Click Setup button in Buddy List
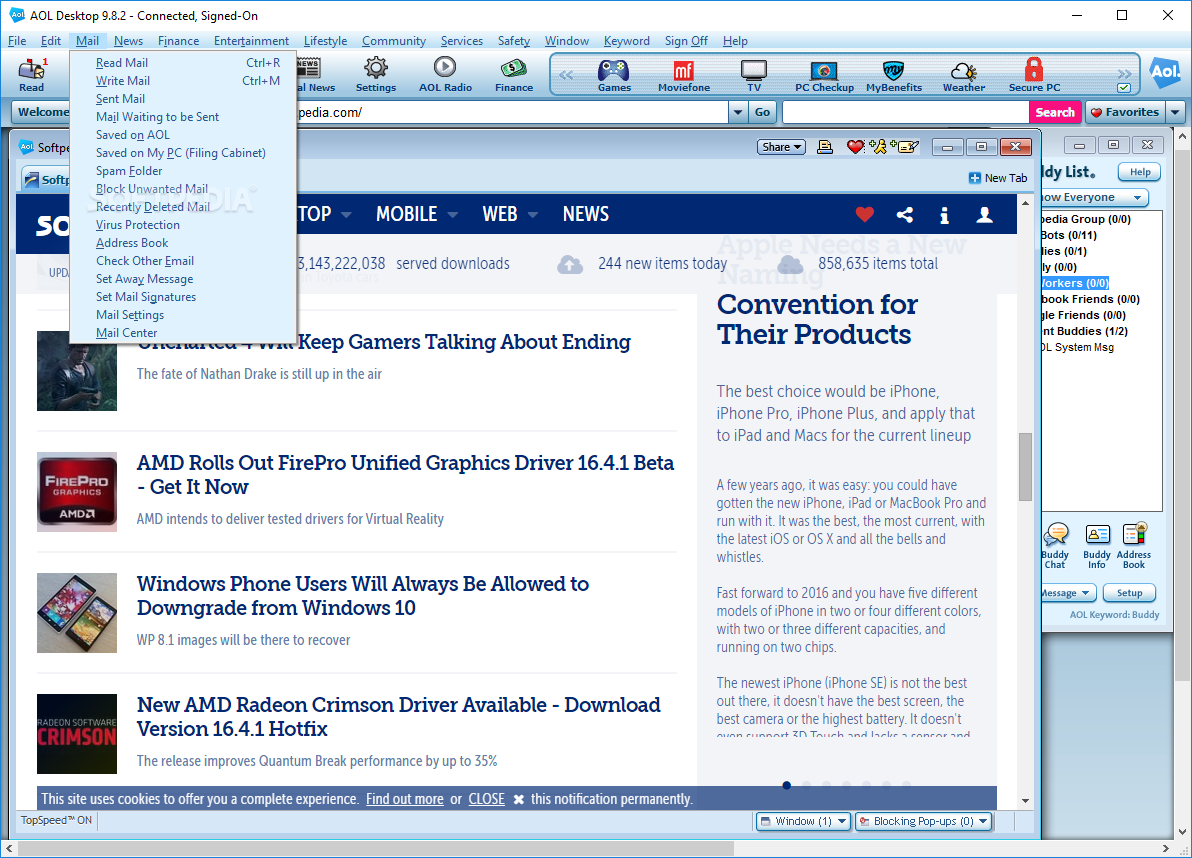The height and width of the screenshot is (858, 1192). pos(1129,593)
